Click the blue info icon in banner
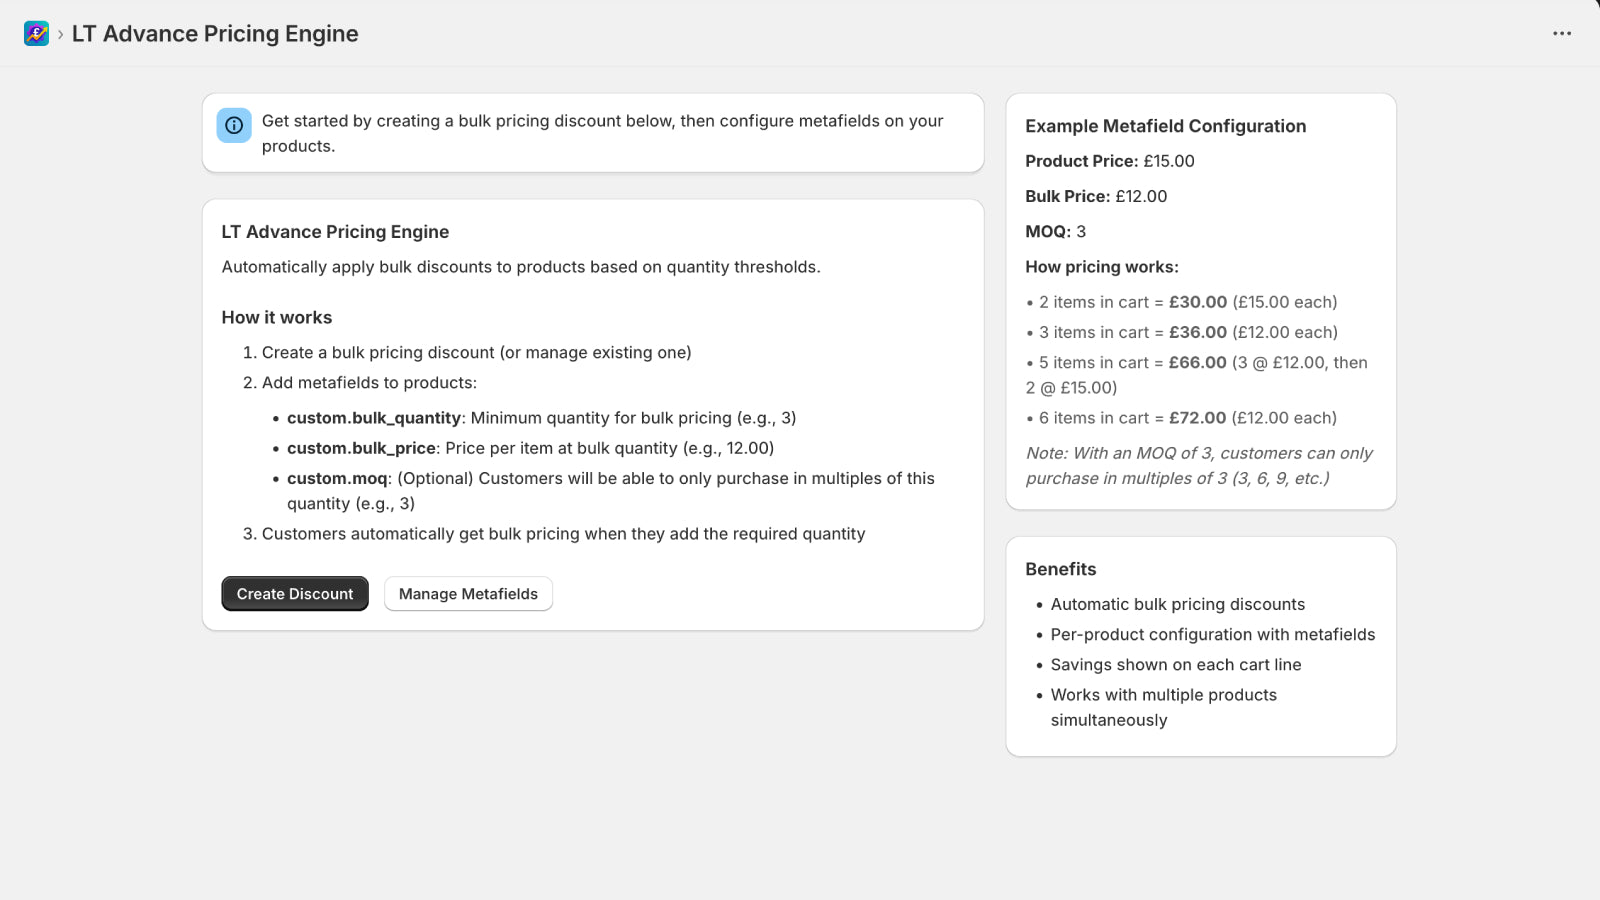This screenshot has width=1600, height=900. pos(234,126)
